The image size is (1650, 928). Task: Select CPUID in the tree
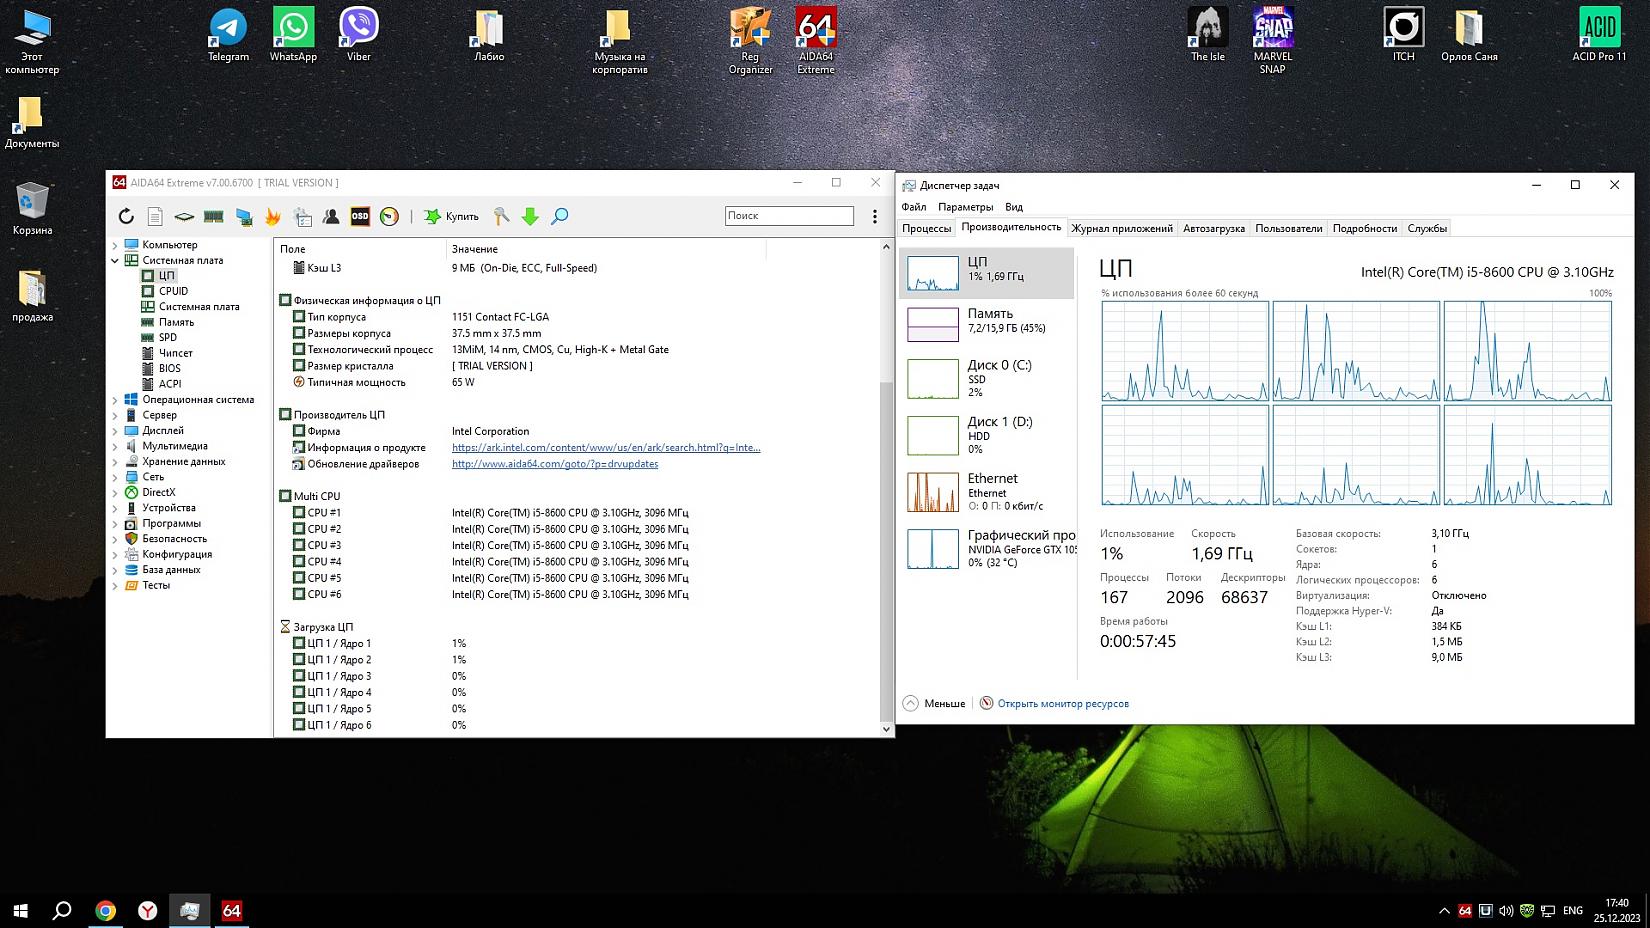click(173, 291)
